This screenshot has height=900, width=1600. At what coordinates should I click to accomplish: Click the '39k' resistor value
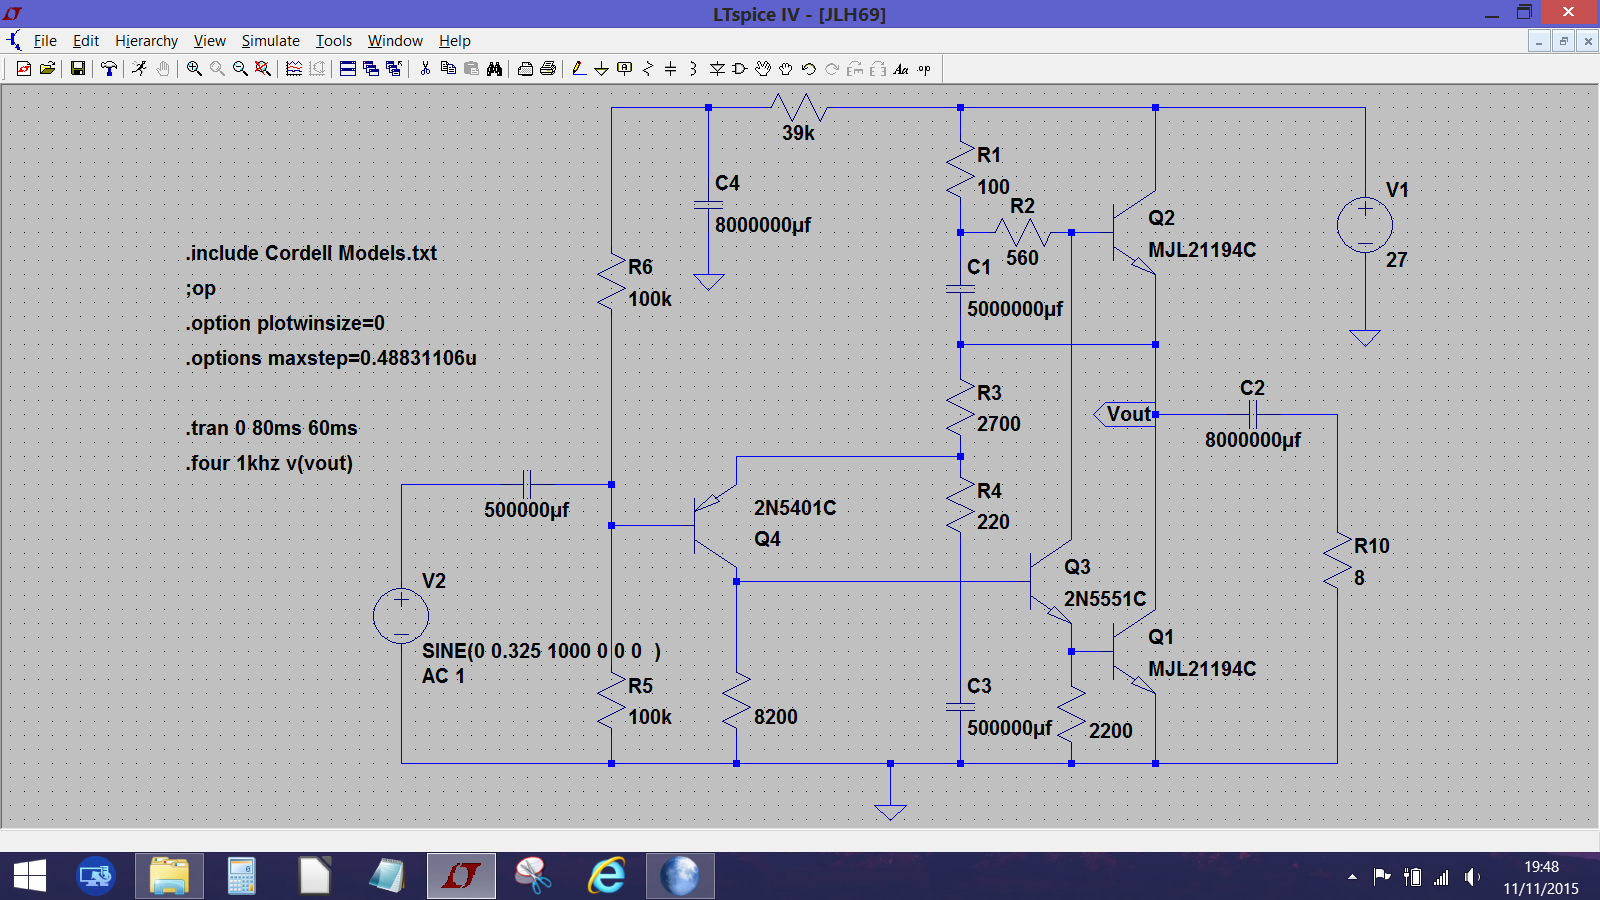click(798, 133)
